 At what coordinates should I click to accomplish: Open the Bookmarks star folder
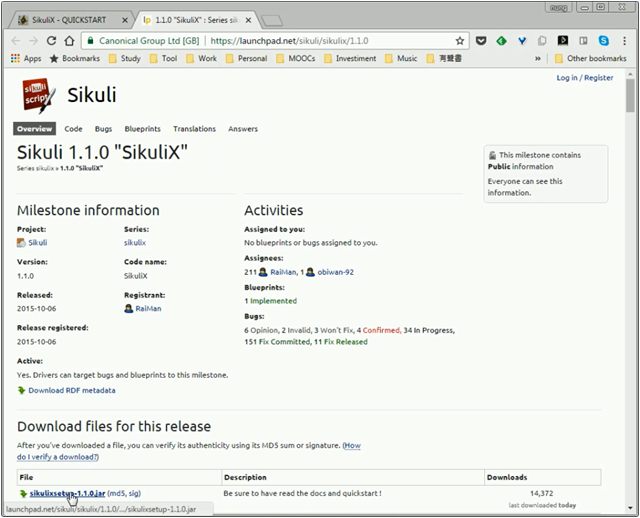coord(75,58)
